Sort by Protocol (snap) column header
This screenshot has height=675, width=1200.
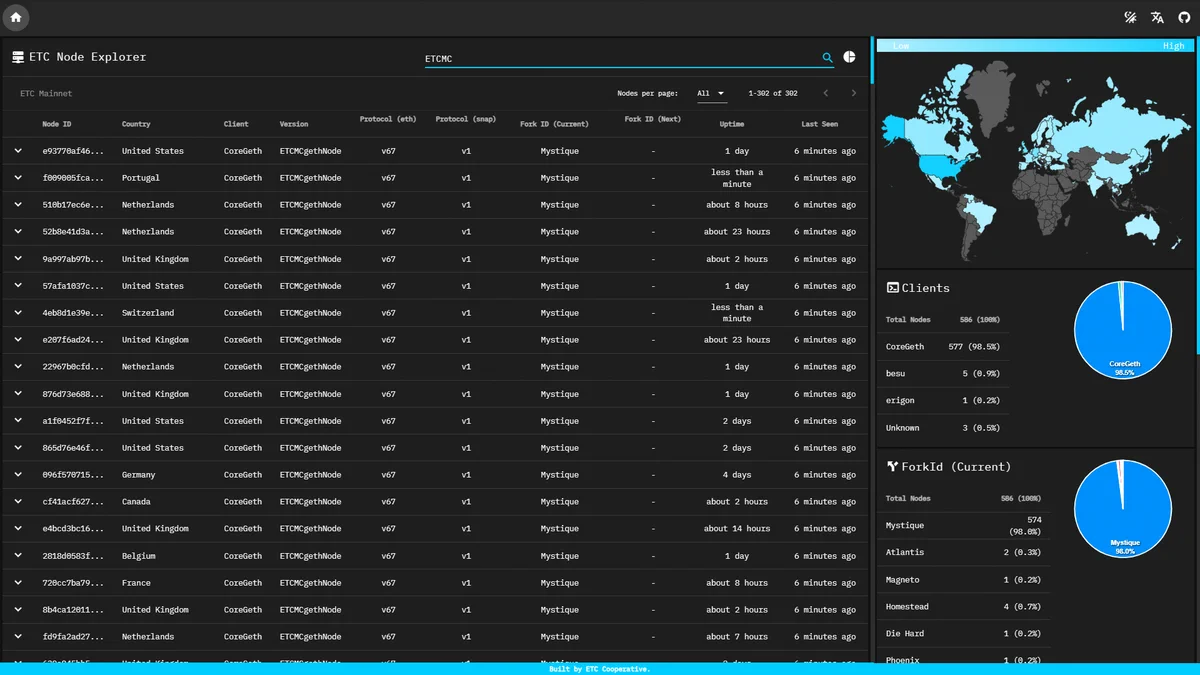[466, 120]
